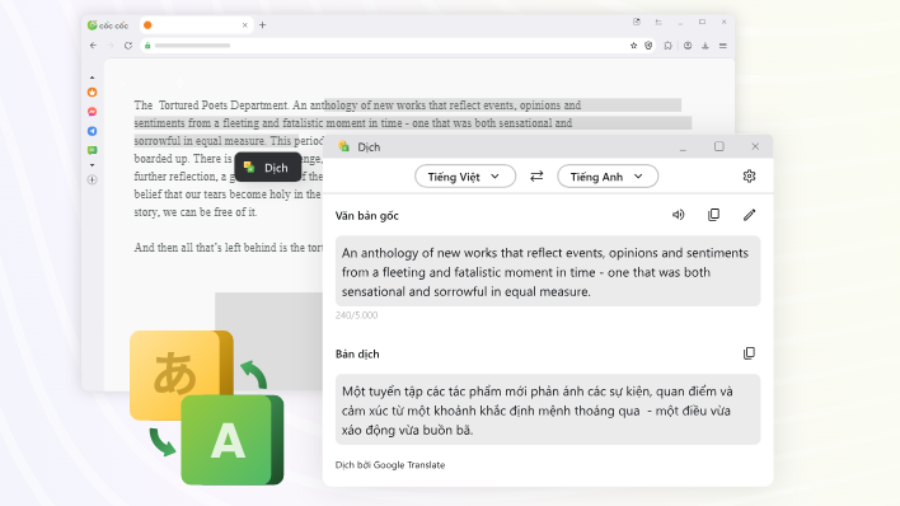This screenshot has width=900, height=506.
Task: Open the browser hamburger menu
Action: click(723, 45)
